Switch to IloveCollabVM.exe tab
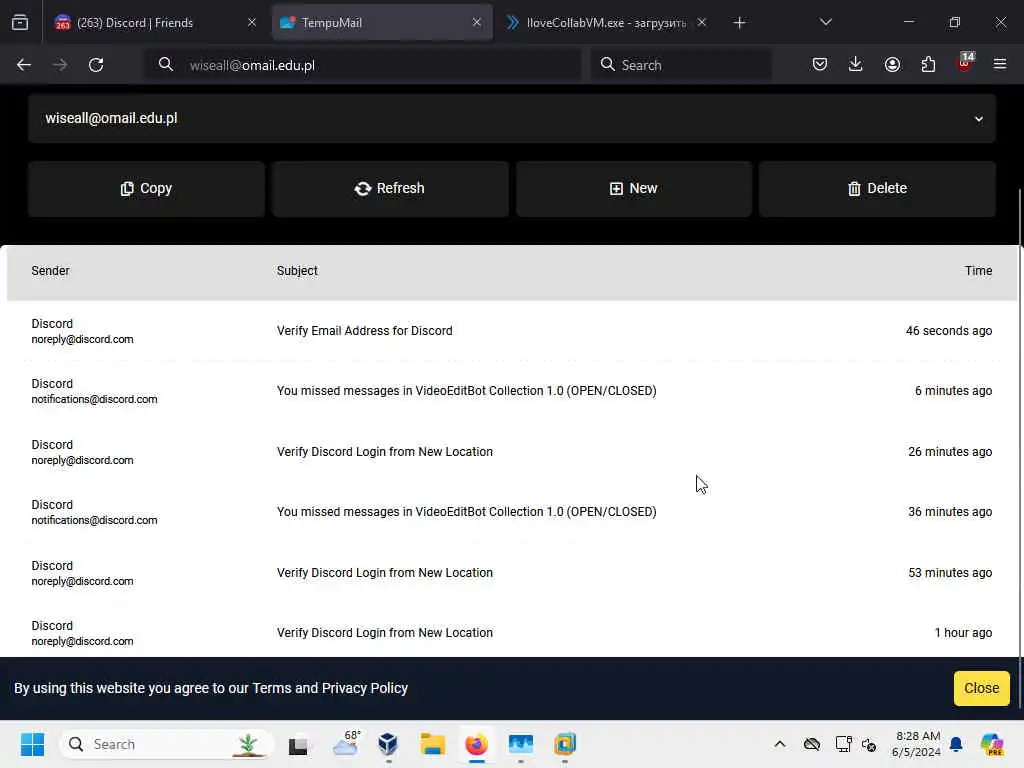1024x768 pixels. click(605, 23)
